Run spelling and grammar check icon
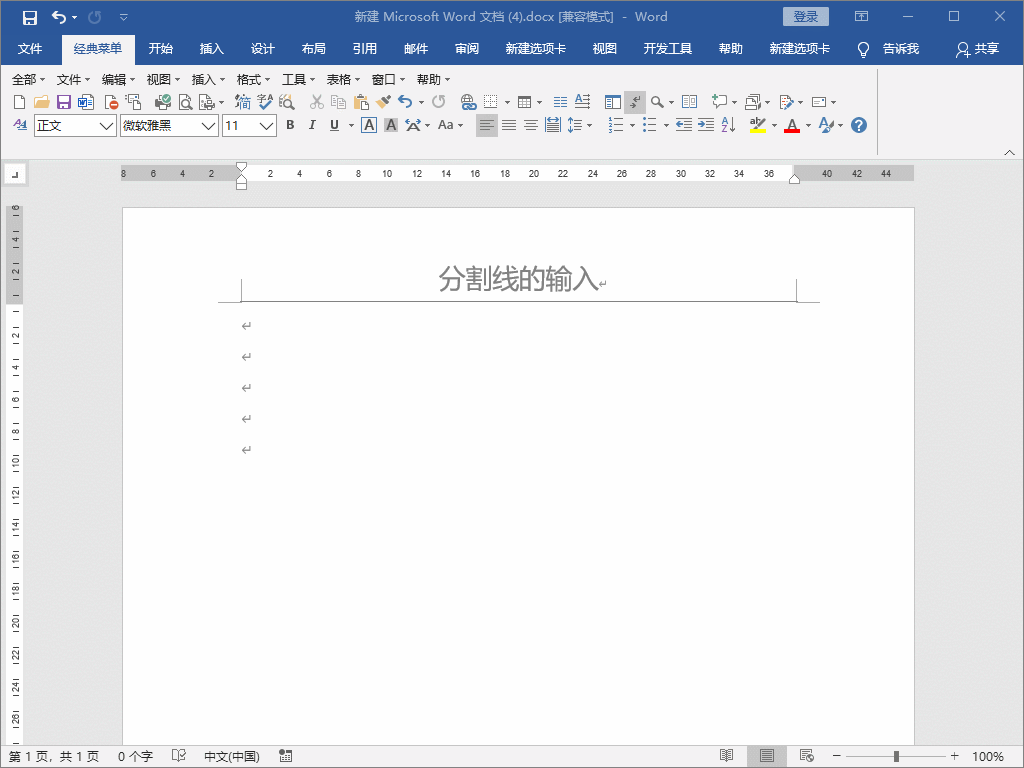1024x768 pixels. coord(264,102)
